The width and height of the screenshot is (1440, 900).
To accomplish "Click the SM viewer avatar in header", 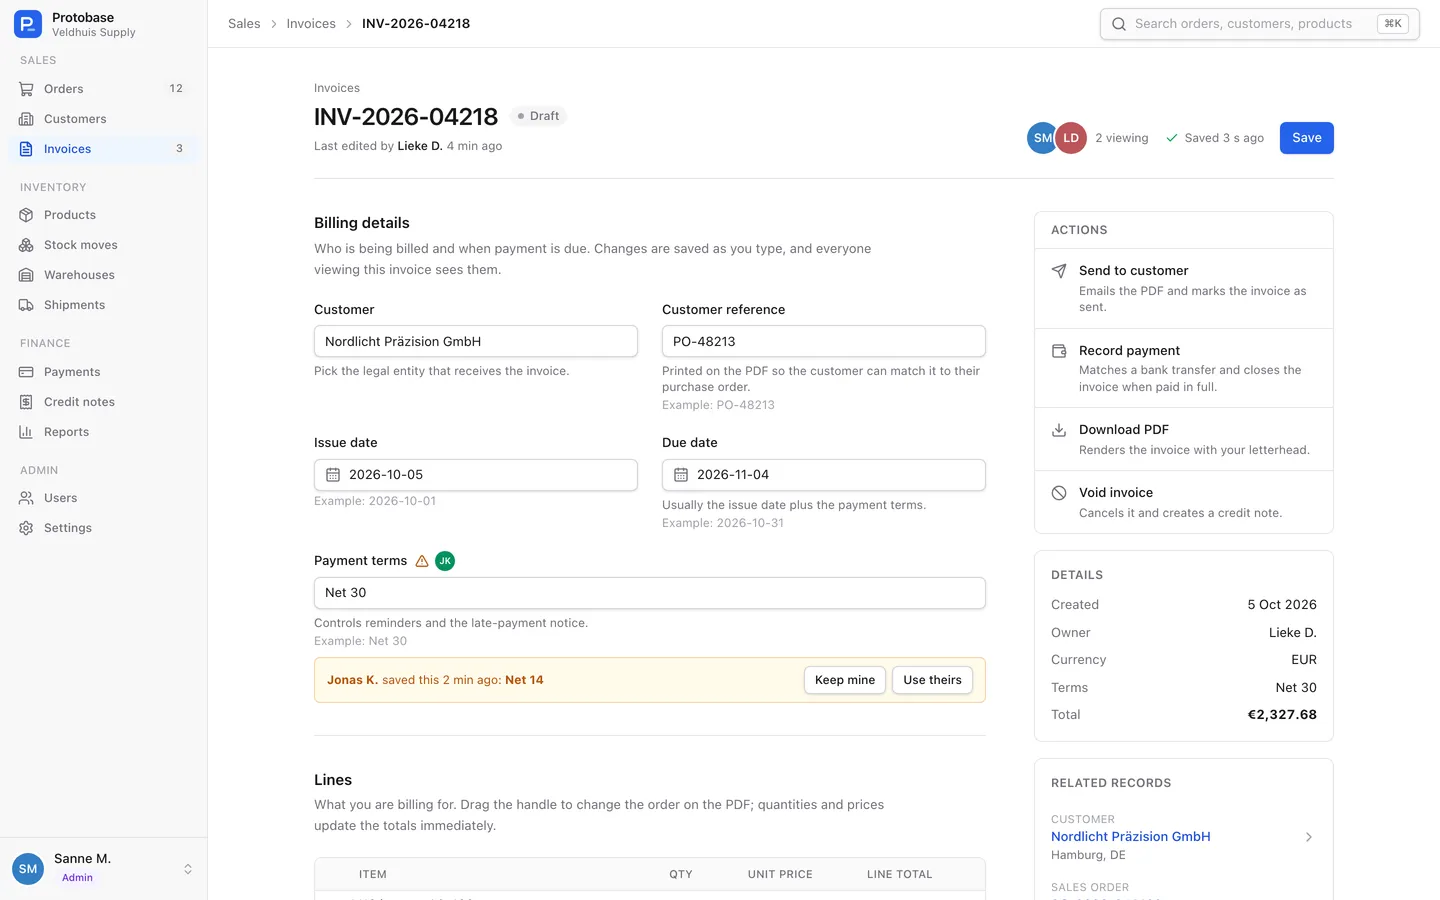I will [x=1042, y=138].
